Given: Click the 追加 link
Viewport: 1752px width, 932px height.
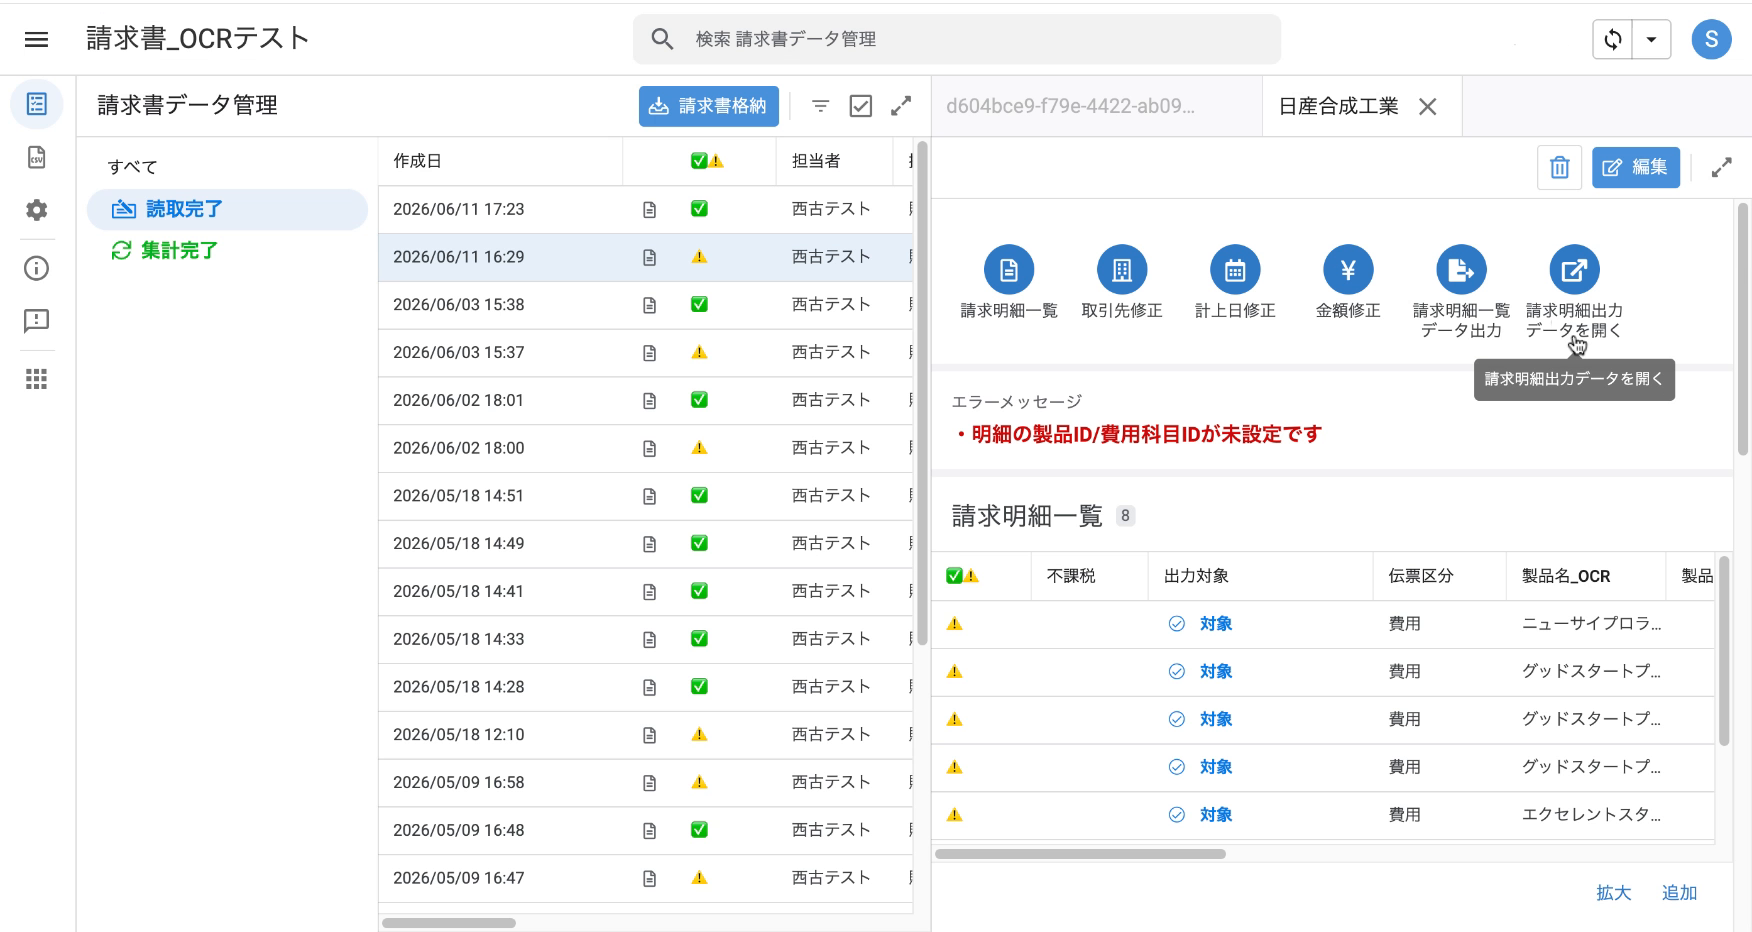Looking at the screenshot, I should coord(1679,893).
